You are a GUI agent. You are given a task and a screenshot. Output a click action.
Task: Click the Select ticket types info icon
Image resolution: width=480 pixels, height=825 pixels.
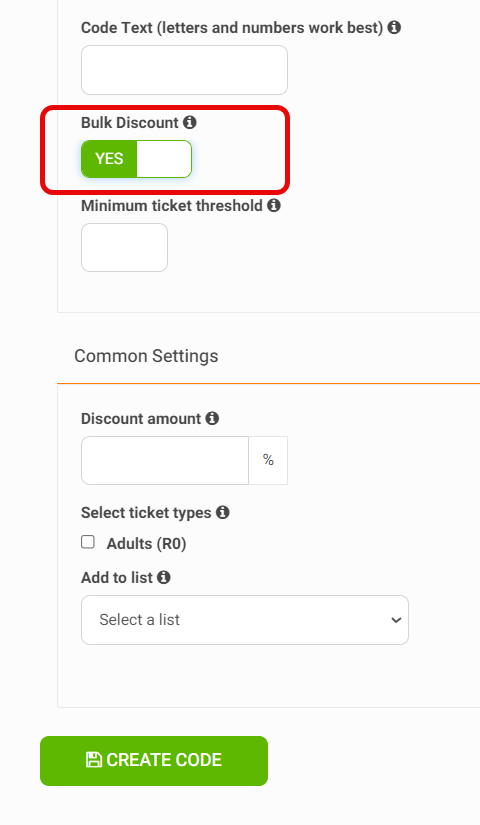(223, 512)
